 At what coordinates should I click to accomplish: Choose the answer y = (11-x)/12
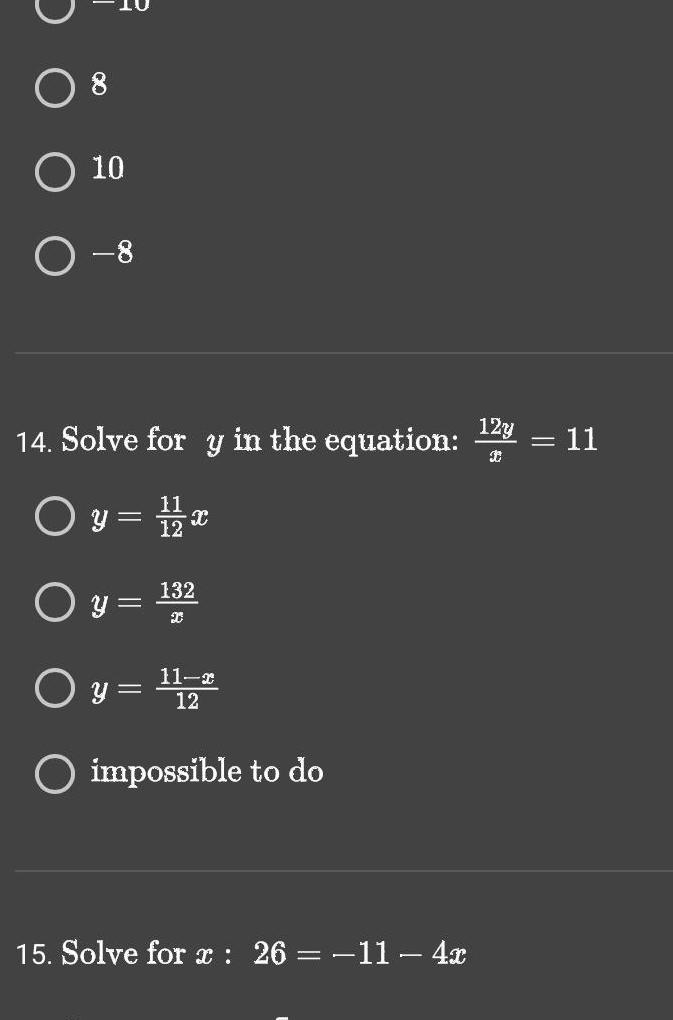tap(55, 686)
